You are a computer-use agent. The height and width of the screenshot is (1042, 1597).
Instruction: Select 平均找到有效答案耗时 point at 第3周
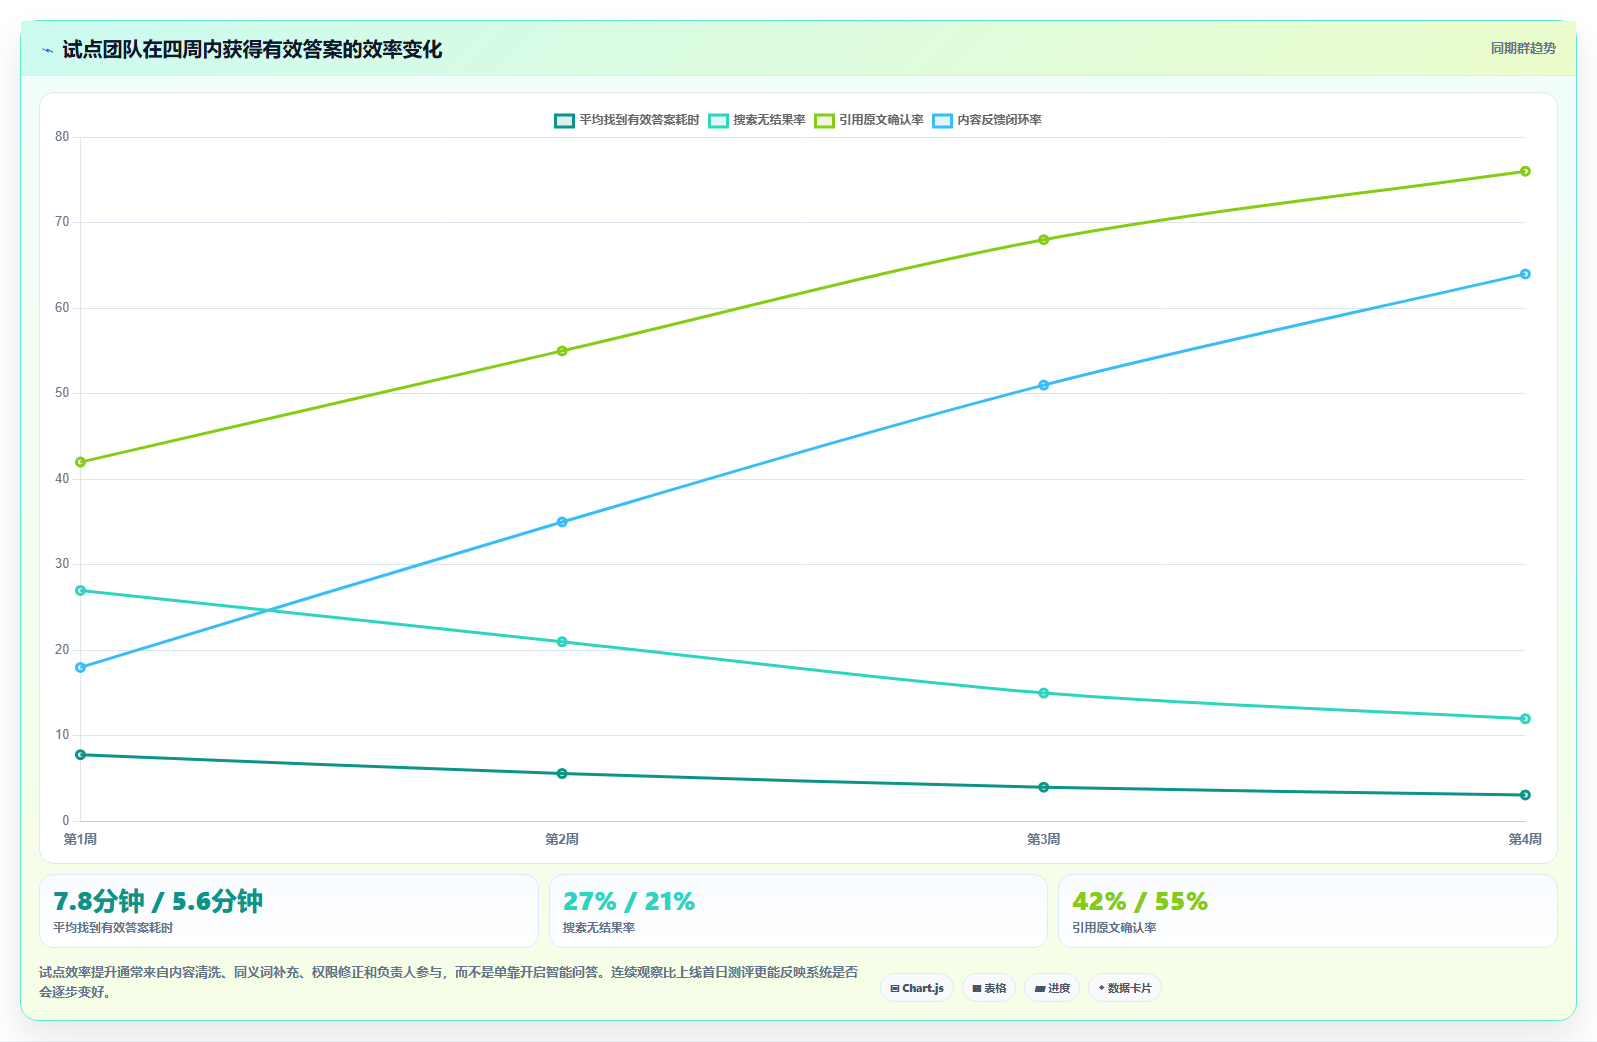point(1044,788)
